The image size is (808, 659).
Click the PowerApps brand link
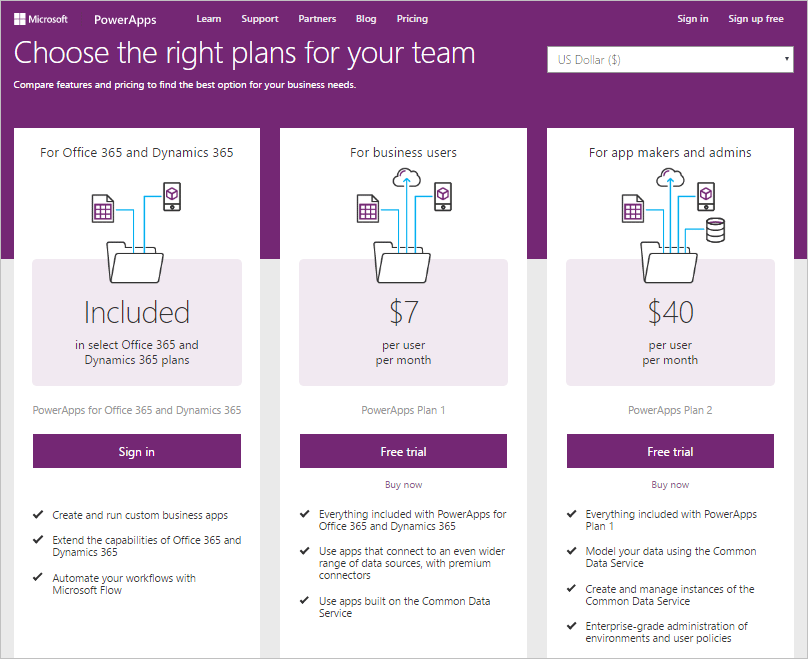point(125,20)
